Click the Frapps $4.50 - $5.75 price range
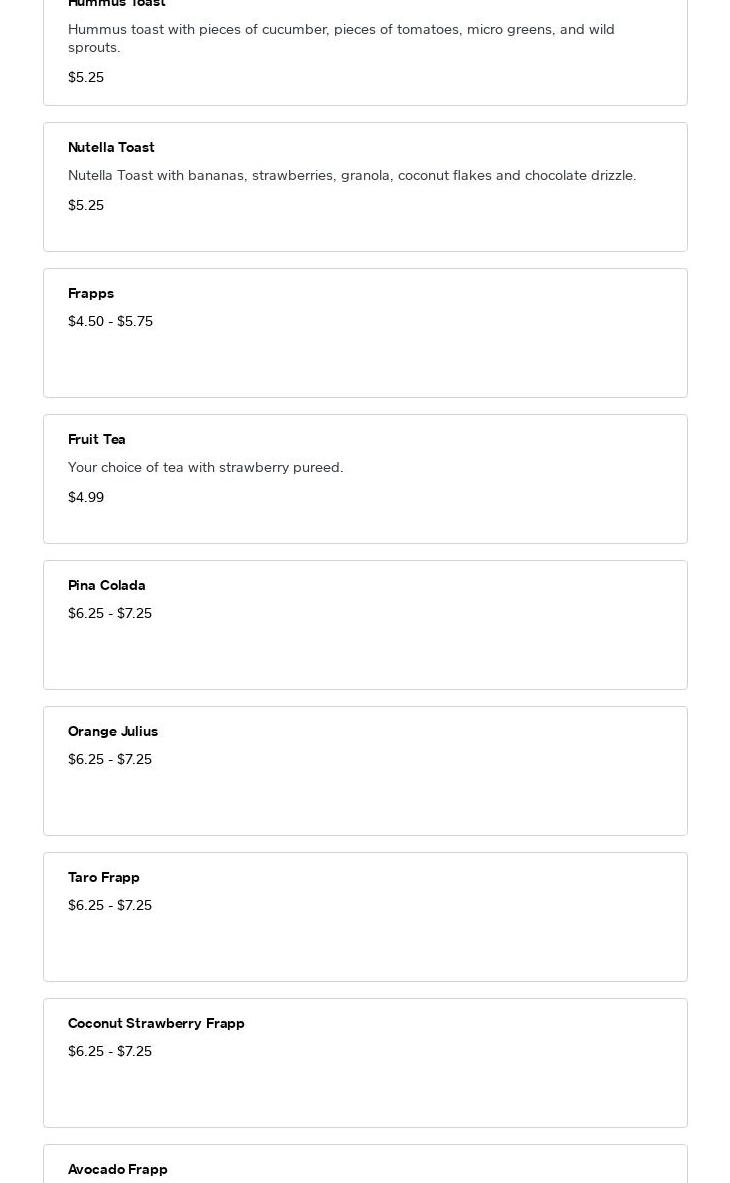 point(110,321)
